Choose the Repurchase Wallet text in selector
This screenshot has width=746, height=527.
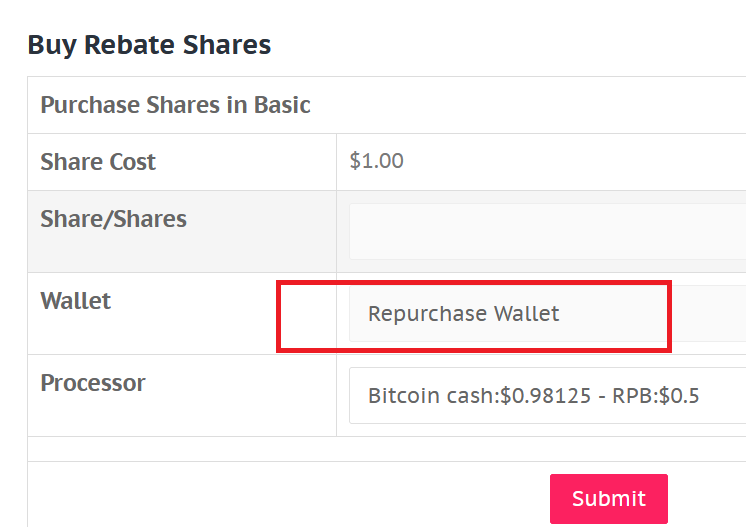tap(463, 313)
